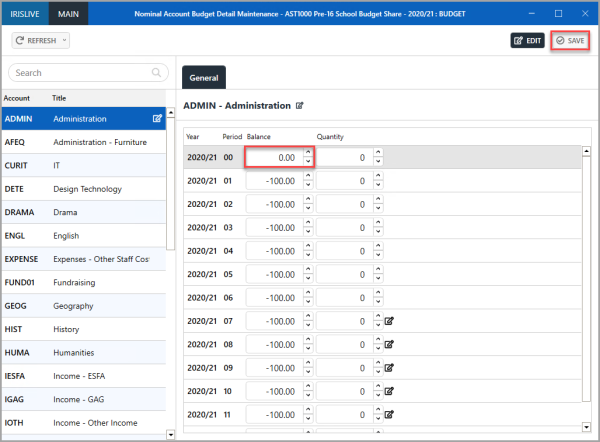Select the General tab
This screenshot has width=600, height=442.
pyautogui.click(x=204, y=77)
